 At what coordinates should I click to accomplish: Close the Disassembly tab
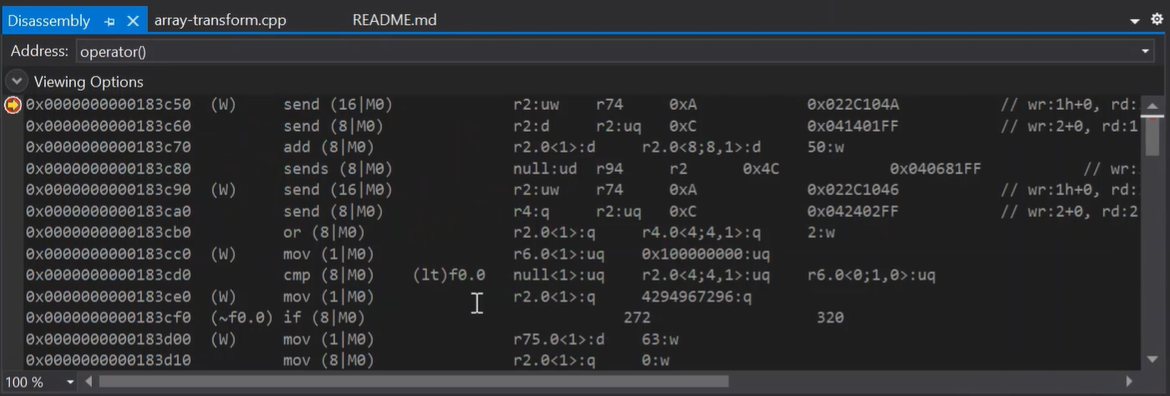click(x=133, y=21)
